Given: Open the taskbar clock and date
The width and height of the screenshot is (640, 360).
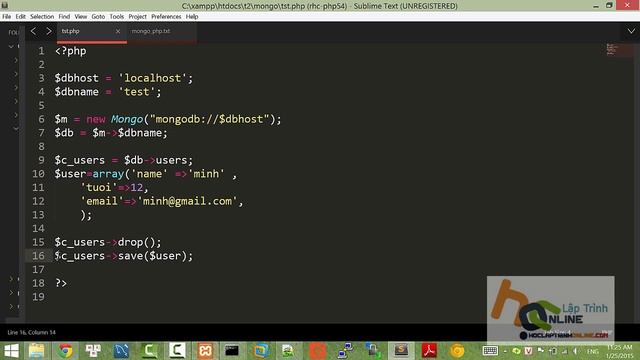Looking at the screenshot, I should coord(620,351).
